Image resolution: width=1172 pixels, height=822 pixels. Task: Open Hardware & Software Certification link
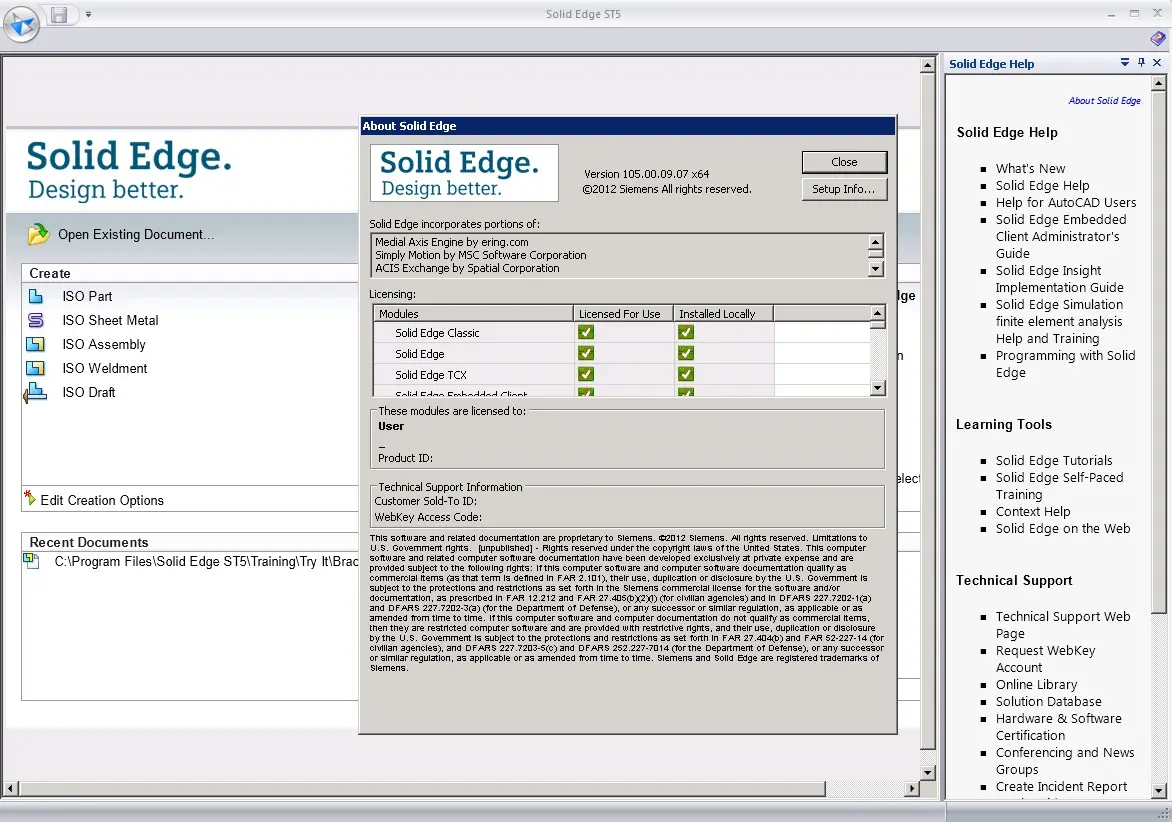click(1058, 727)
